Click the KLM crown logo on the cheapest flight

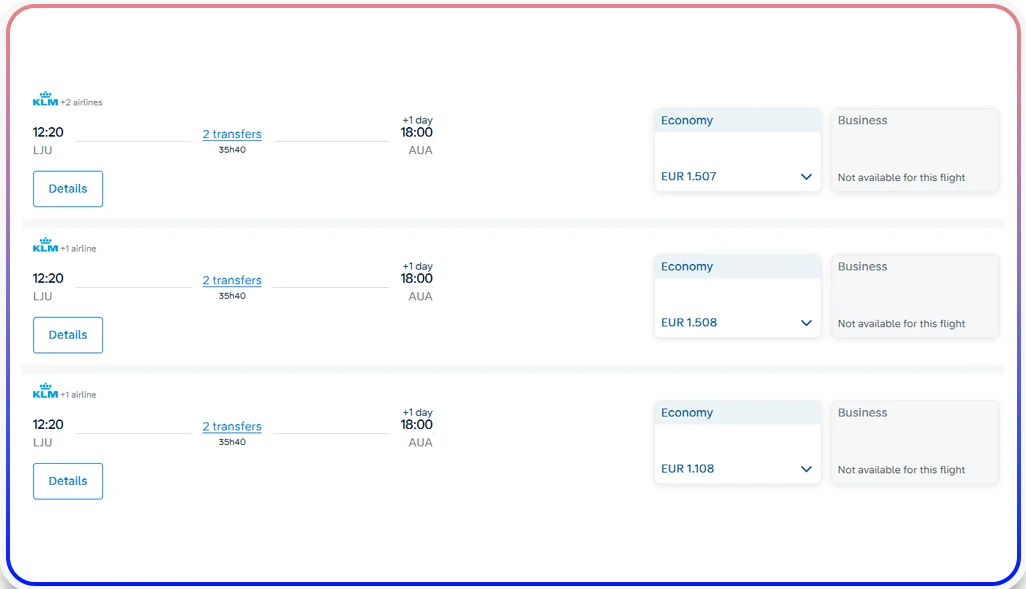(x=44, y=390)
